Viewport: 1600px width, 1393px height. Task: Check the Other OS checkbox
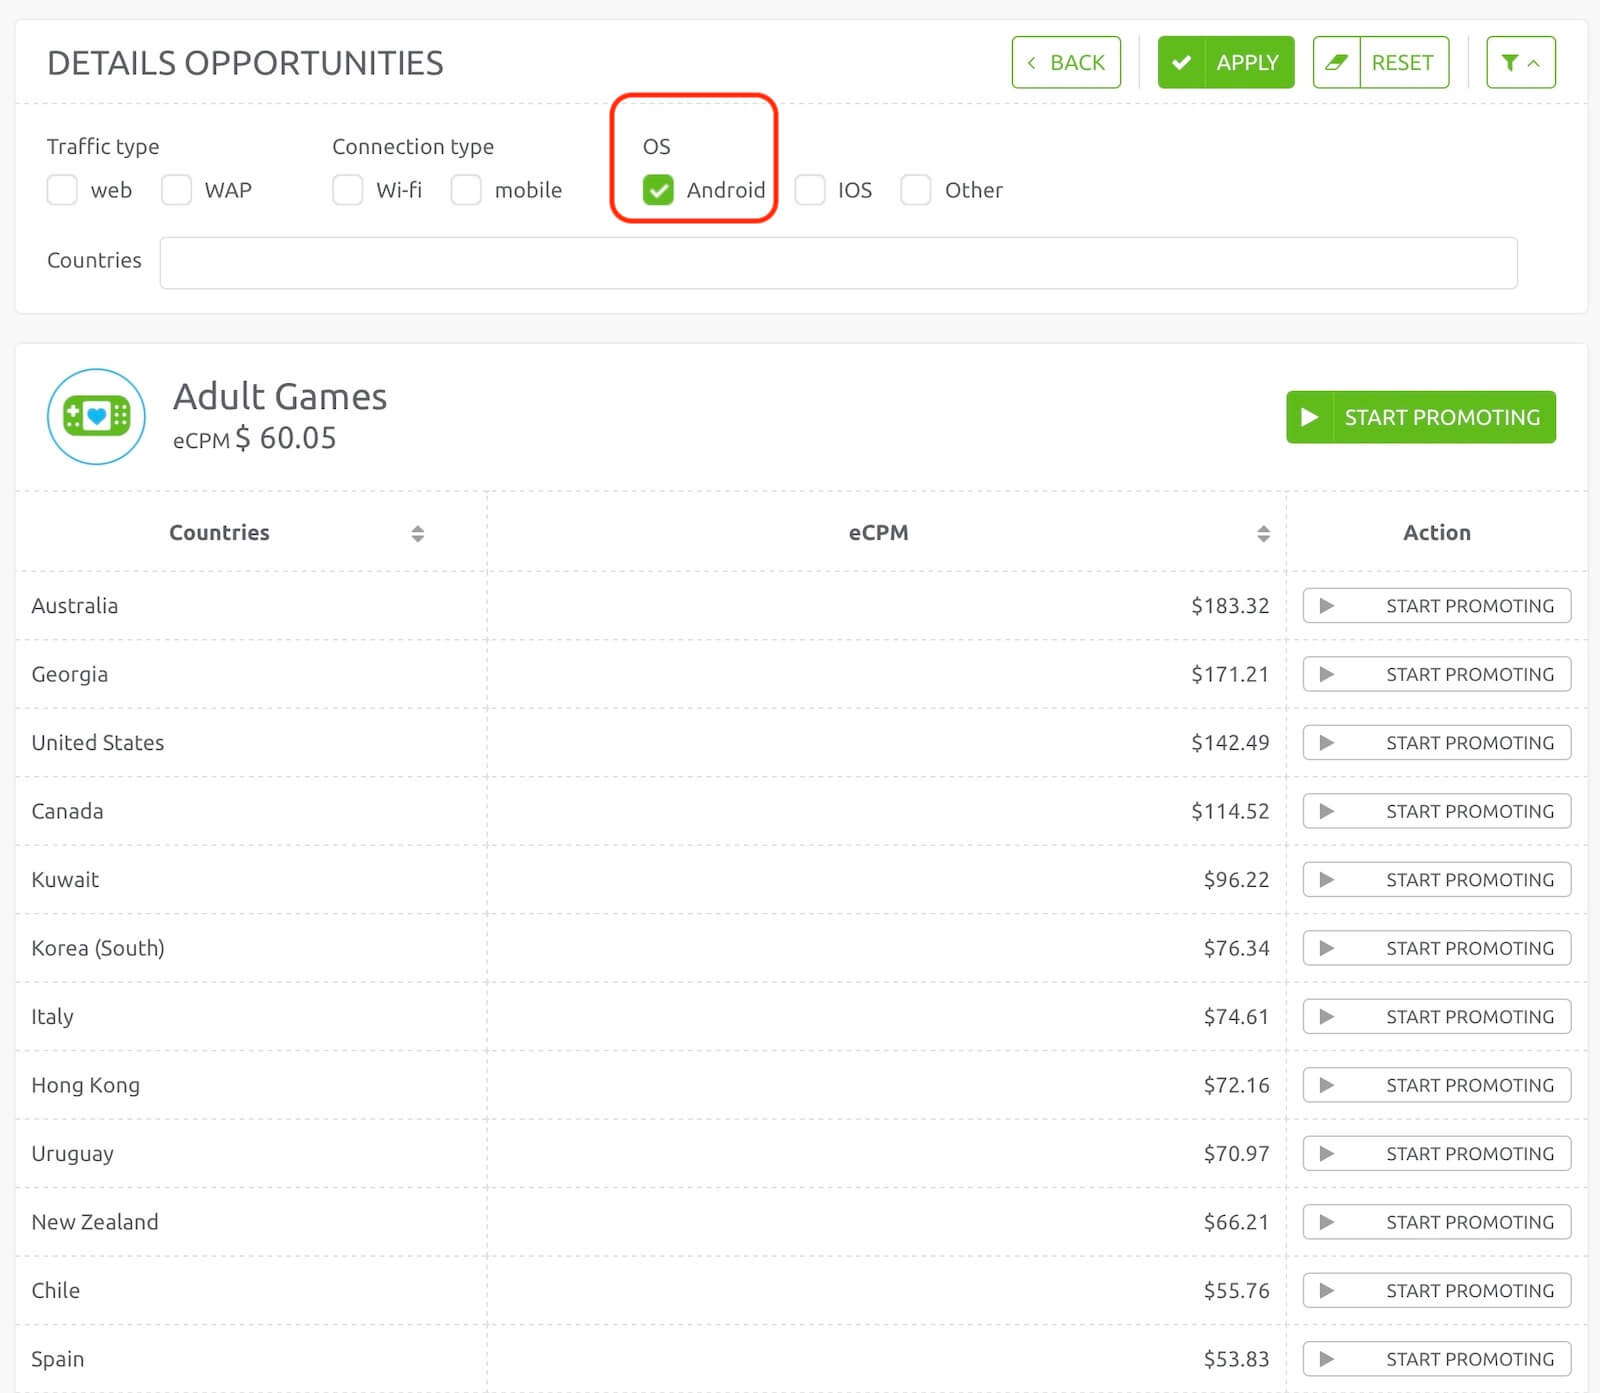(x=916, y=190)
